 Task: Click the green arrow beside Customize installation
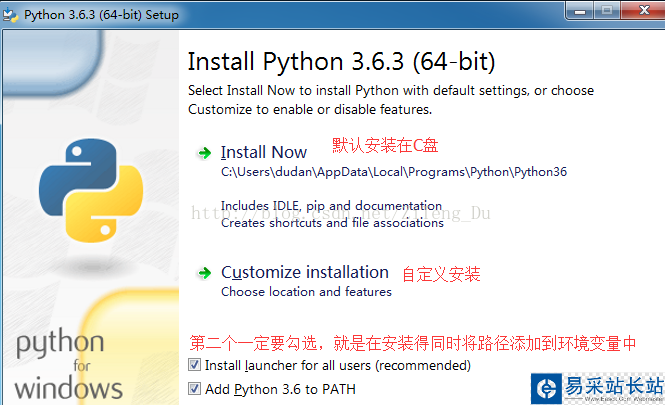pos(204,272)
